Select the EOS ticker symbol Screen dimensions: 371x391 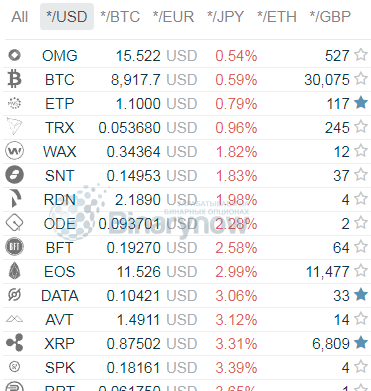[60, 272]
